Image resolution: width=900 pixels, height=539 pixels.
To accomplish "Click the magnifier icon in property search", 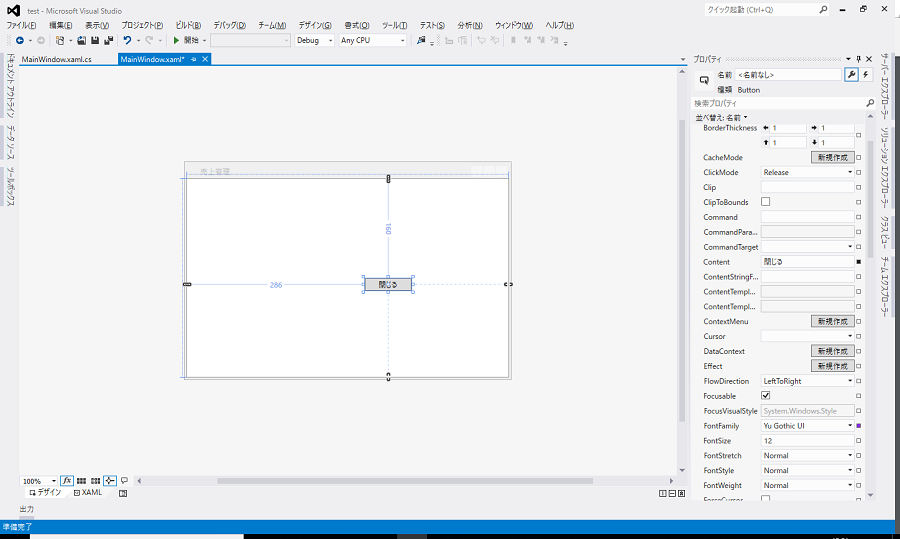I will 870,103.
